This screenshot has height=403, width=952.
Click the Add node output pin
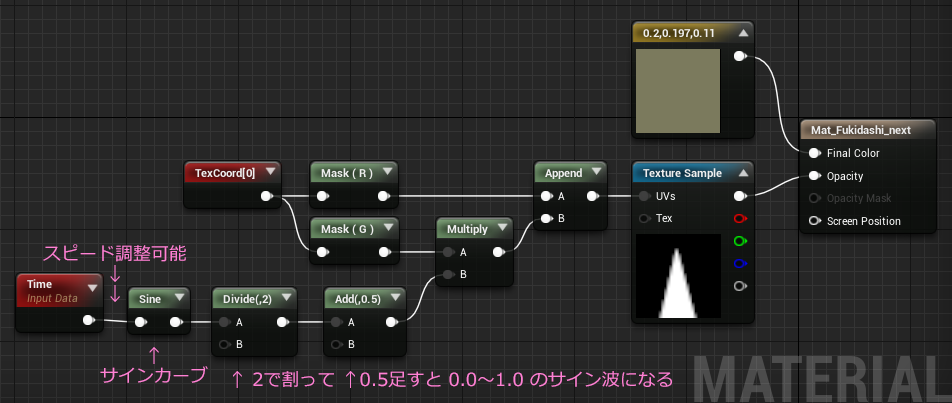pos(392,322)
